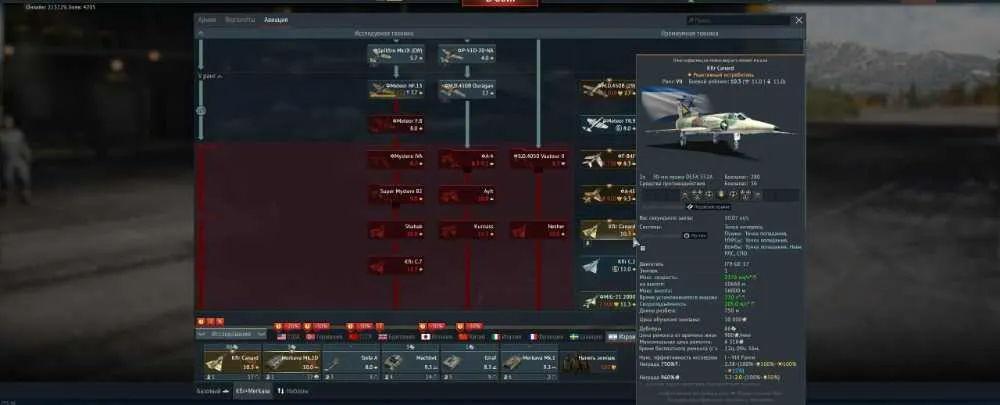Image resolution: width=1000 pixels, height=405 pixels.
Task: Select the Kfir Canard crew slot
Action: (232, 363)
